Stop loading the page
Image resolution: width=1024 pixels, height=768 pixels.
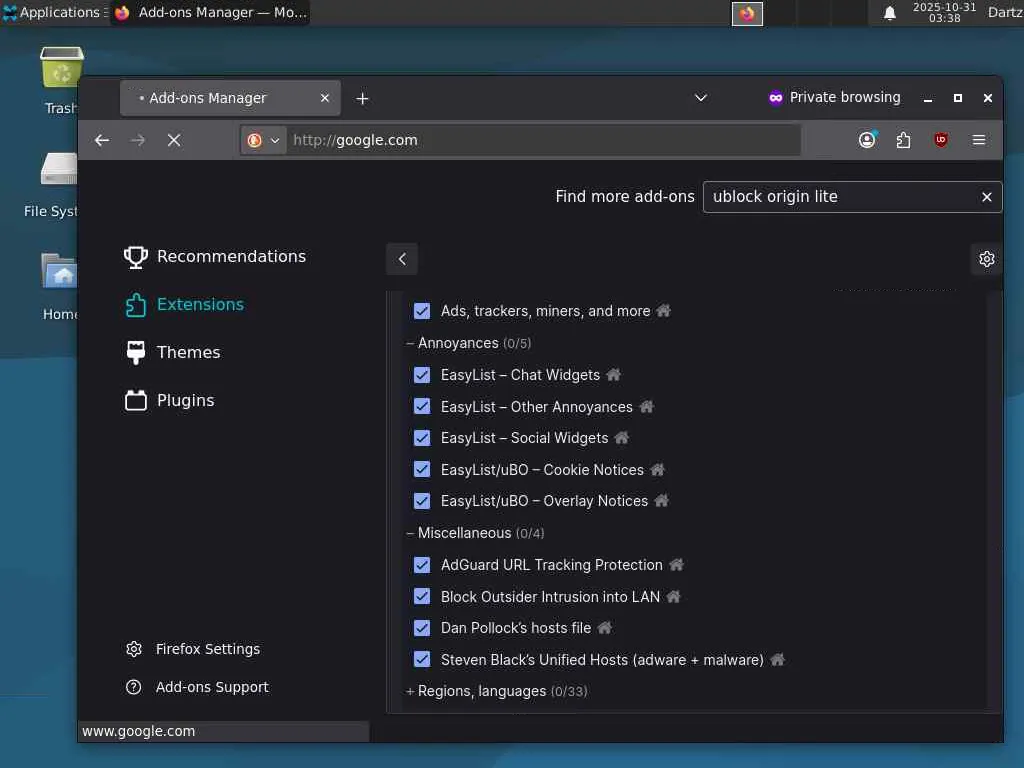click(x=174, y=140)
